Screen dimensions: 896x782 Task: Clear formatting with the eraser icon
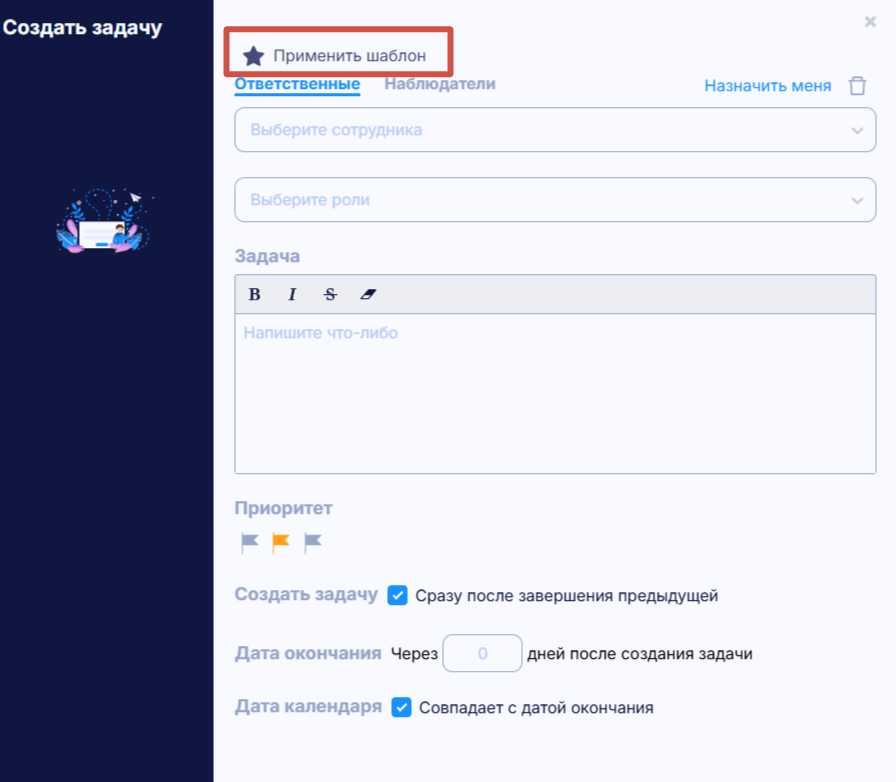[x=368, y=294]
